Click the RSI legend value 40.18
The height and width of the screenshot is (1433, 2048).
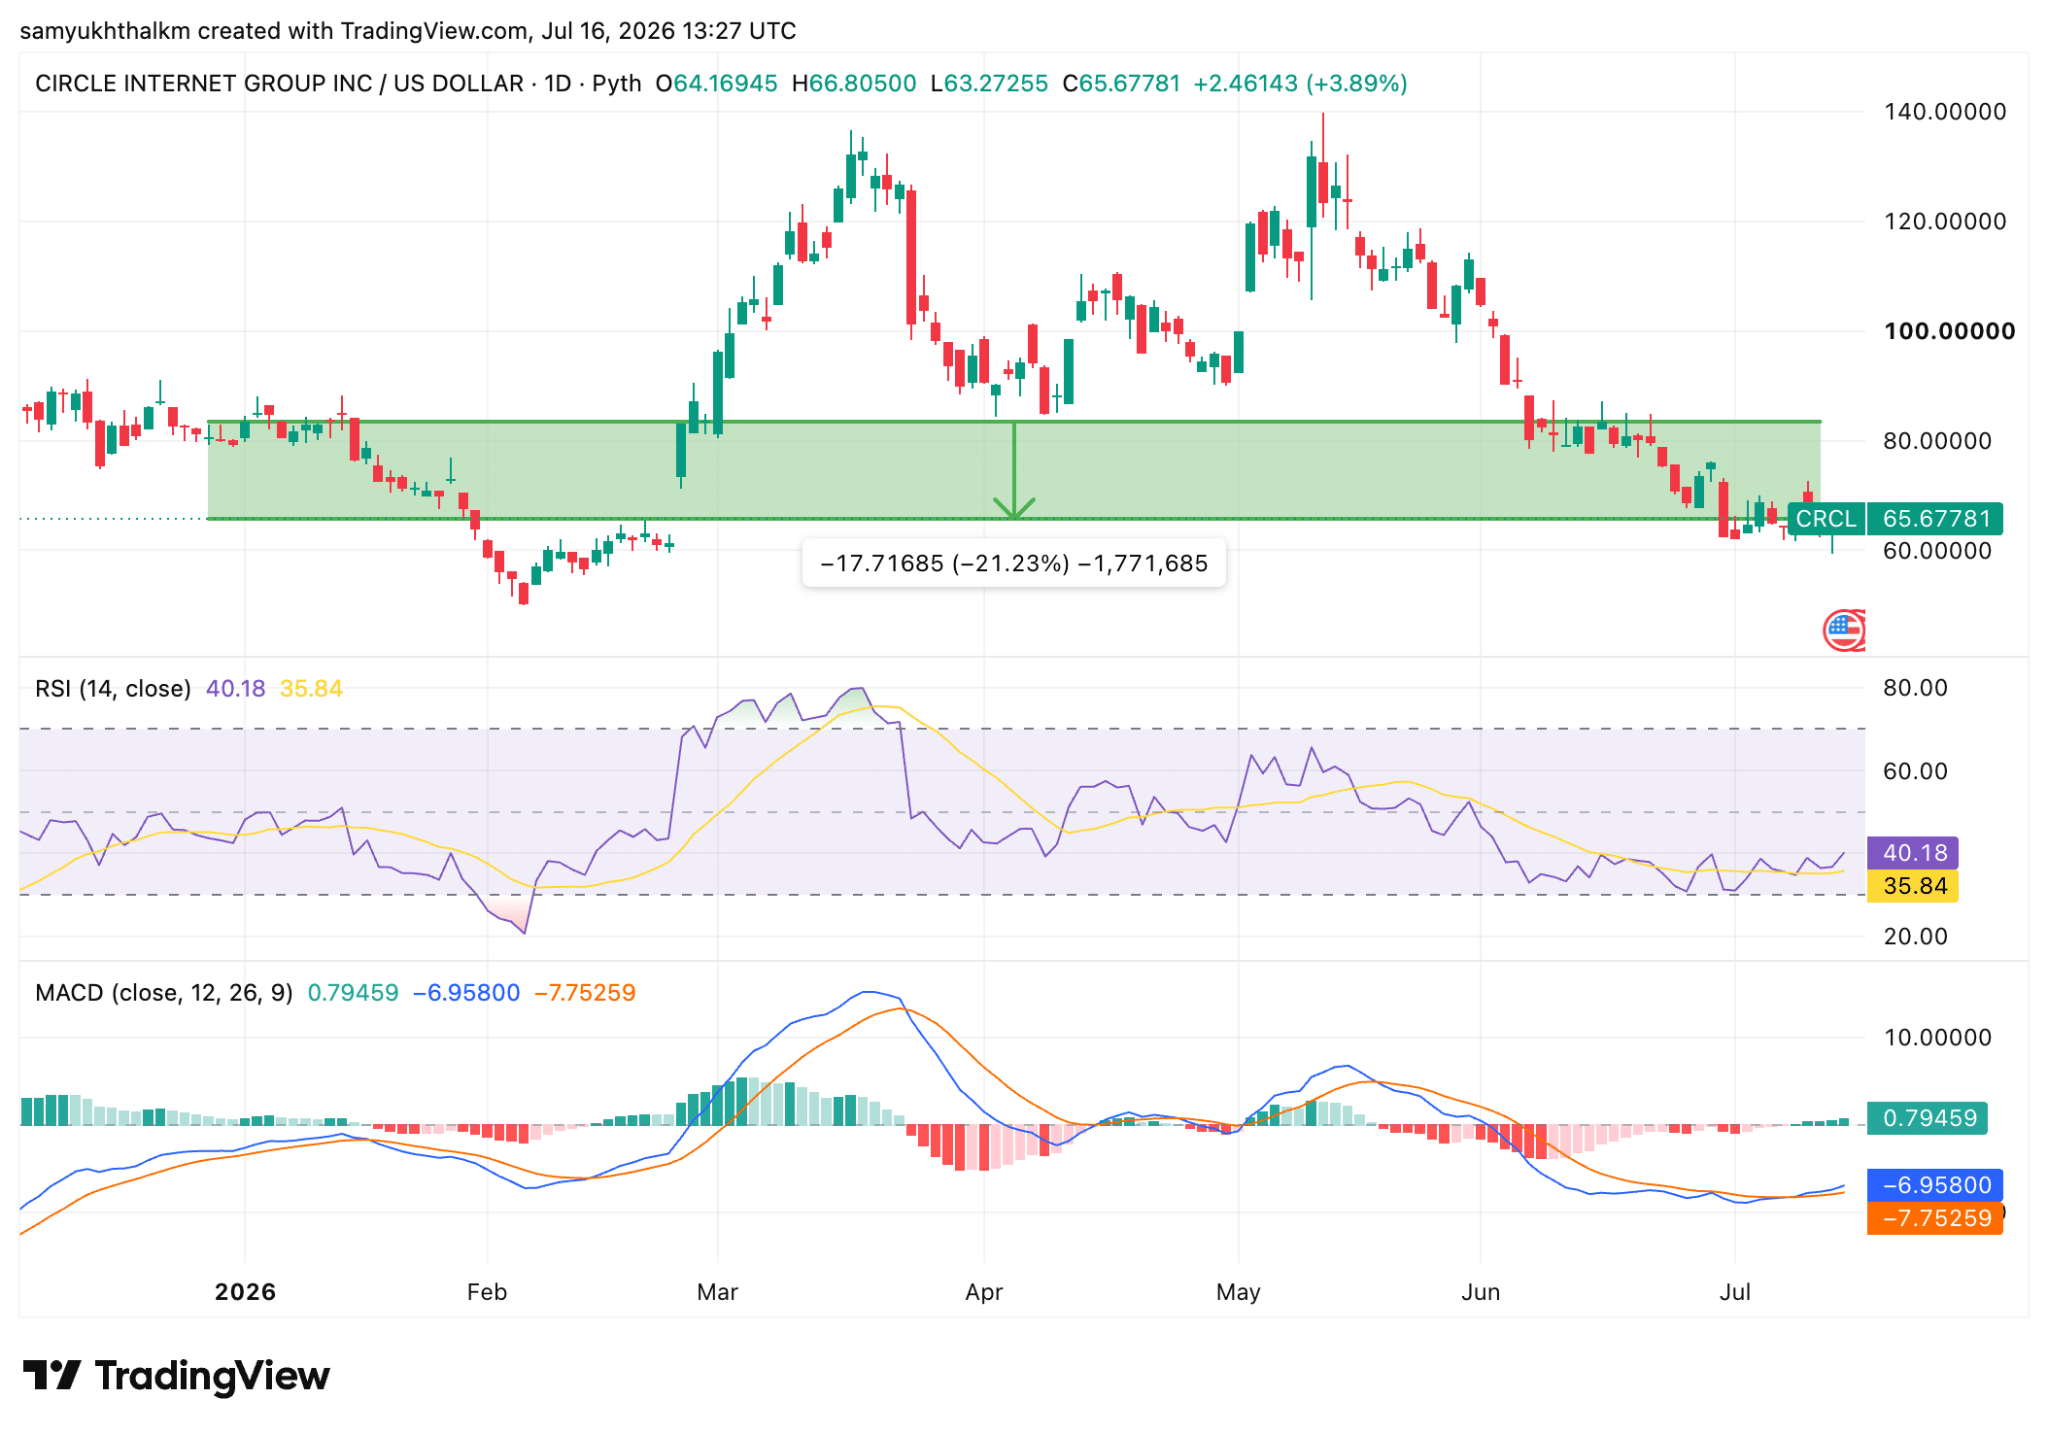click(x=236, y=689)
